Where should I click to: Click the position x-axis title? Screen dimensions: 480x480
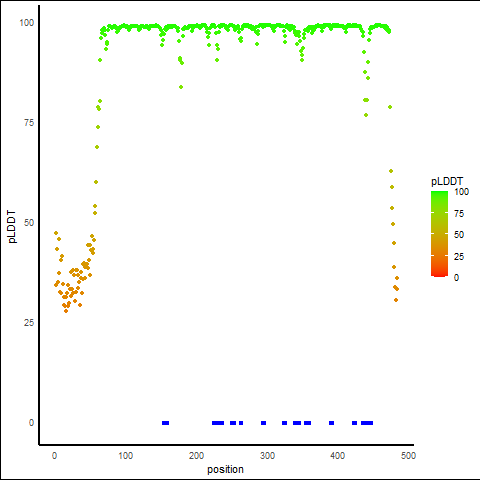tap(225, 469)
